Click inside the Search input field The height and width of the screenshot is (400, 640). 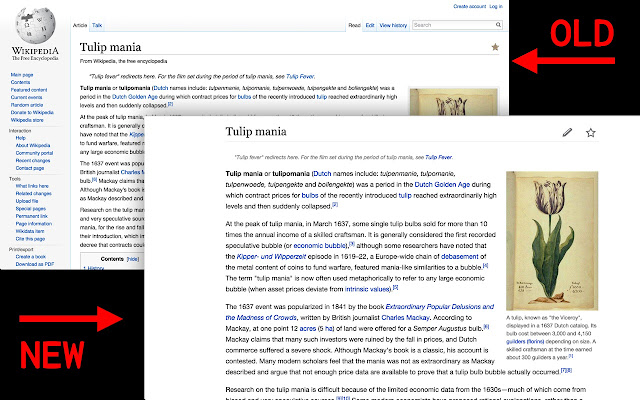[x=453, y=25]
